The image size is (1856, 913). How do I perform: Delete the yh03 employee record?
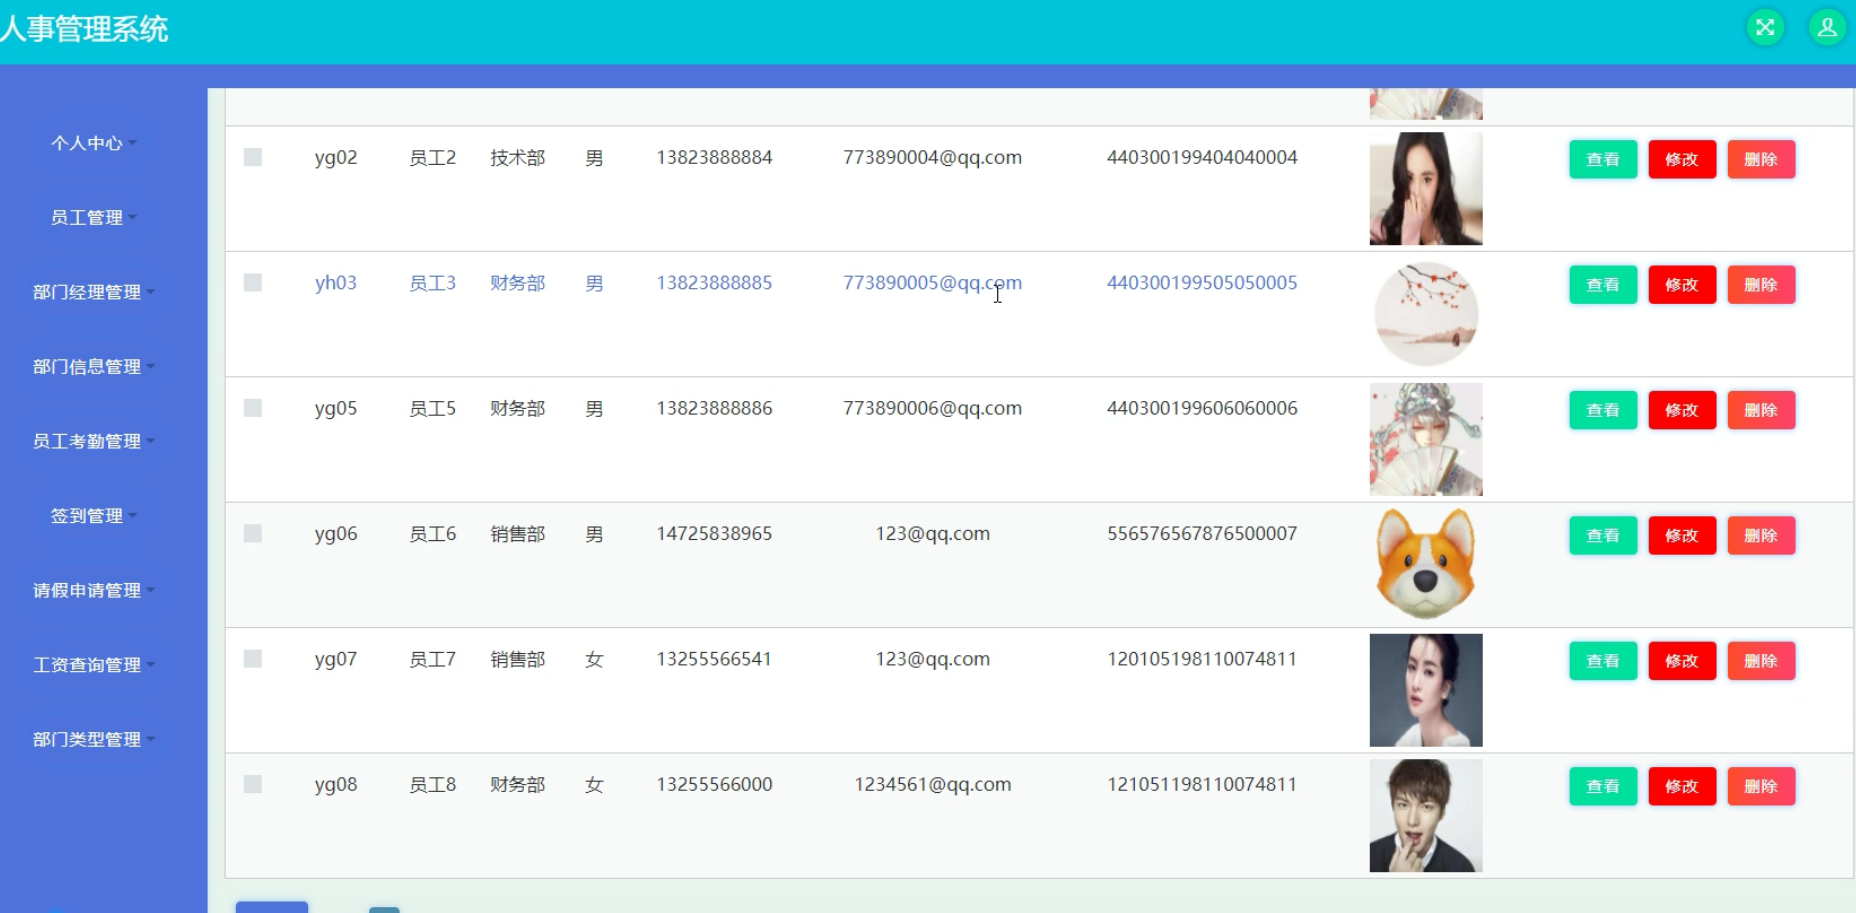pos(1761,285)
